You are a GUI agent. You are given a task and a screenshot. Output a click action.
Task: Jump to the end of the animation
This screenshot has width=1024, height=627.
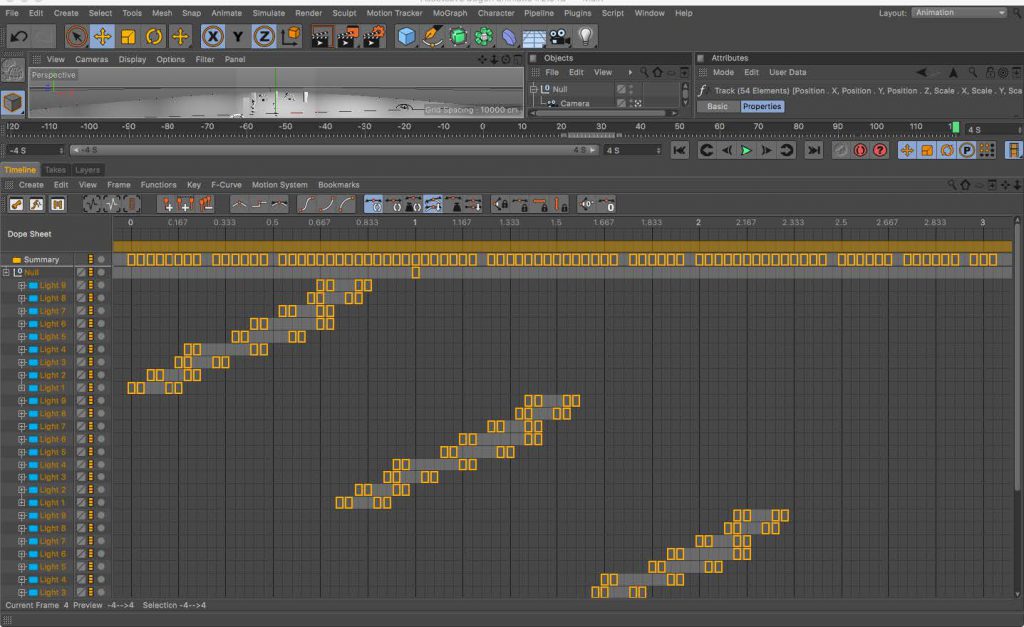pos(814,150)
